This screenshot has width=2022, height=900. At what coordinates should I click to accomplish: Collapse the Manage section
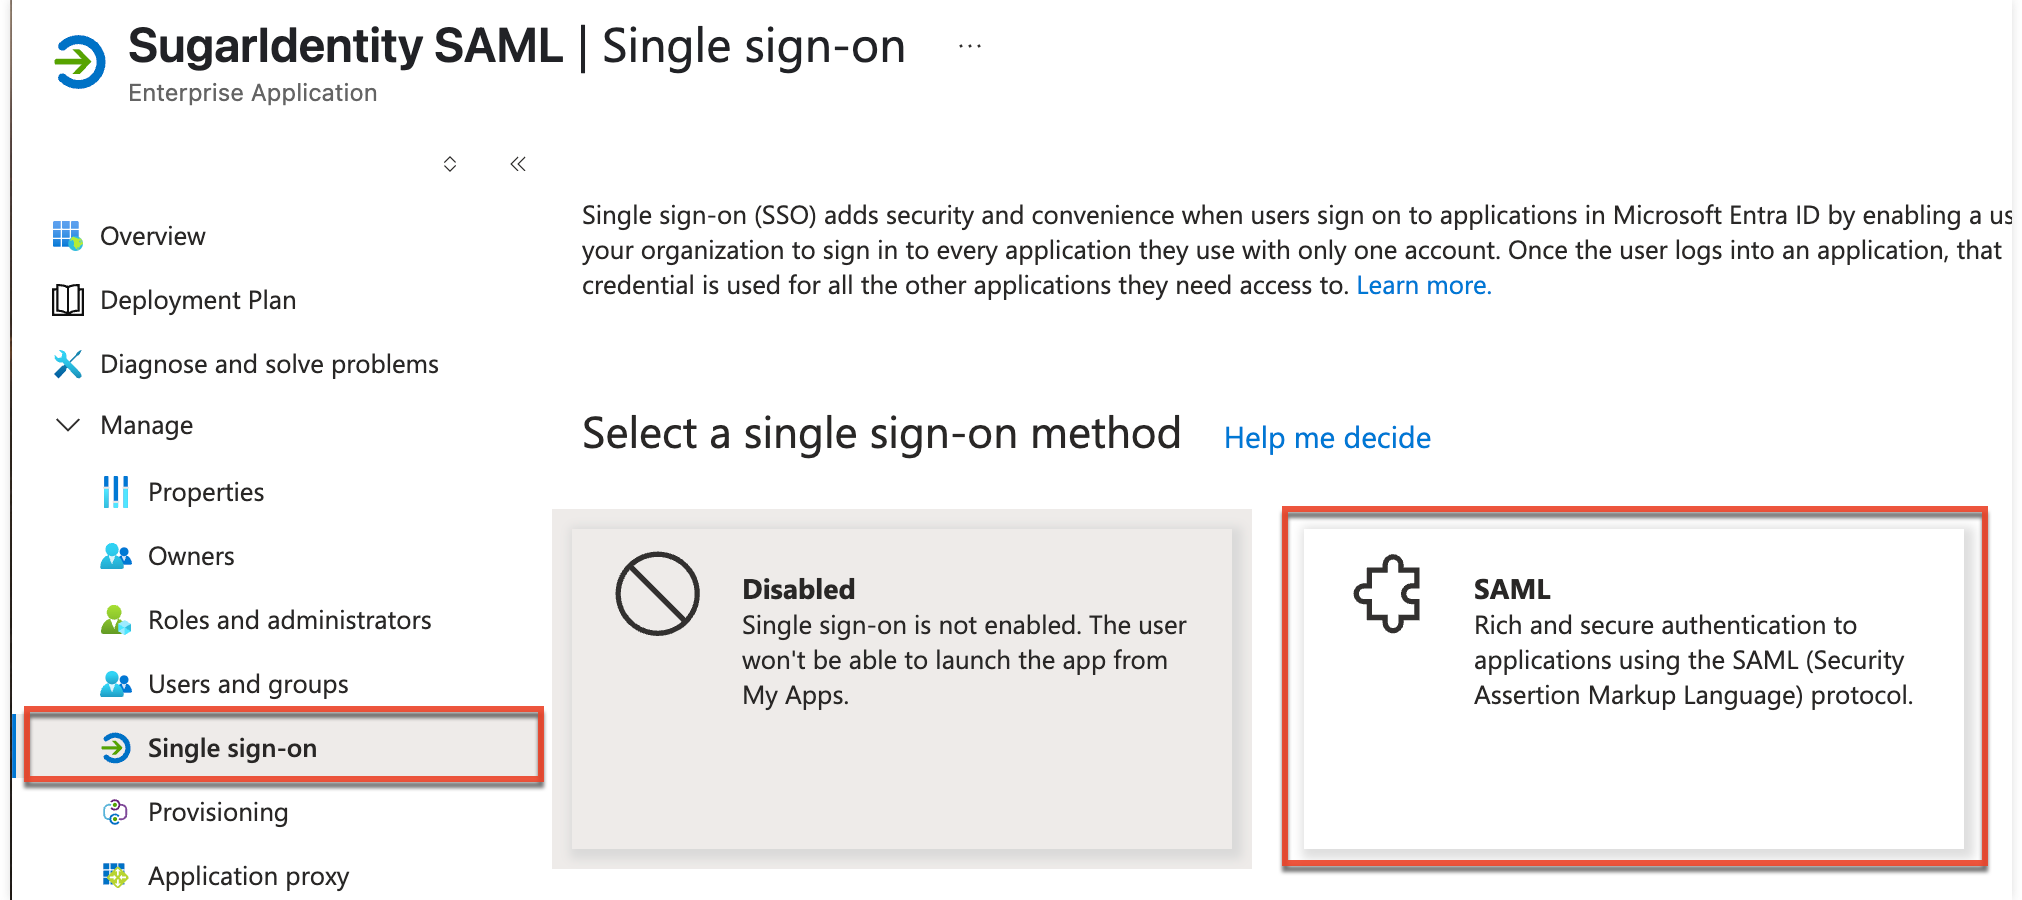pyautogui.click(x=66, y=425)
